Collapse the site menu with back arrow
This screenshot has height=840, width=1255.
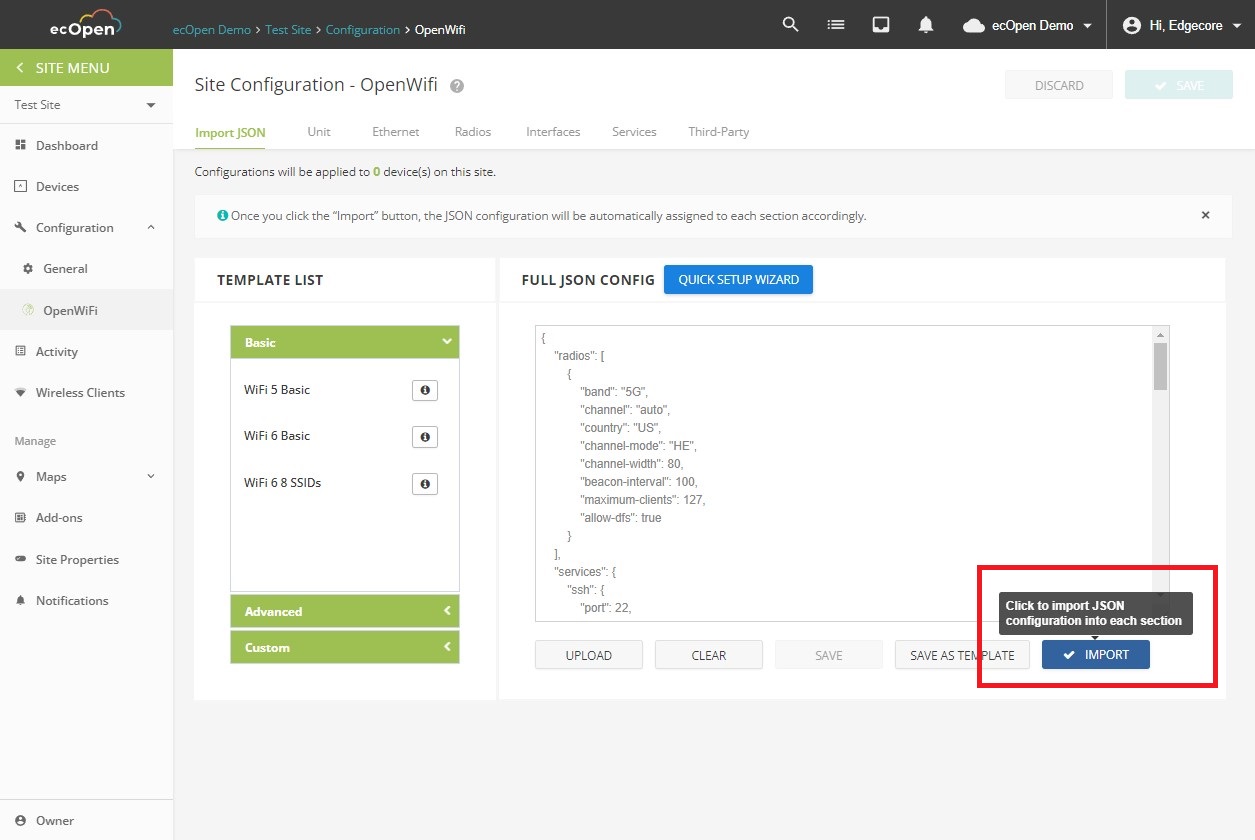coord(19,68)
